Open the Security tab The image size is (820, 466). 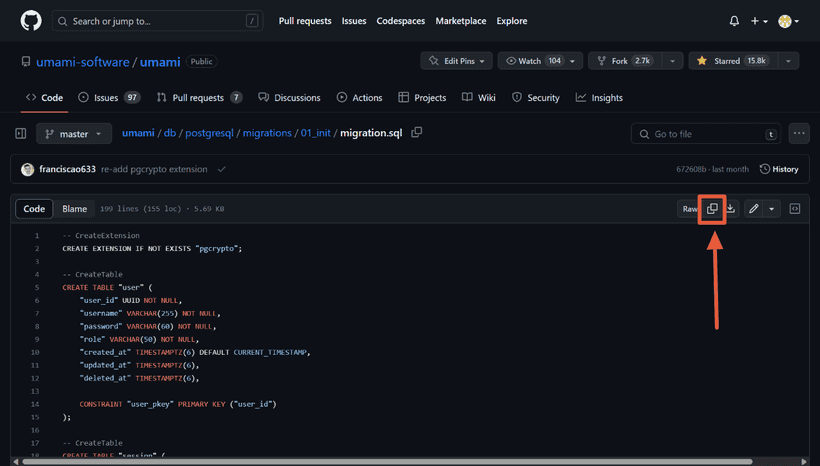(x=536, y=98)
